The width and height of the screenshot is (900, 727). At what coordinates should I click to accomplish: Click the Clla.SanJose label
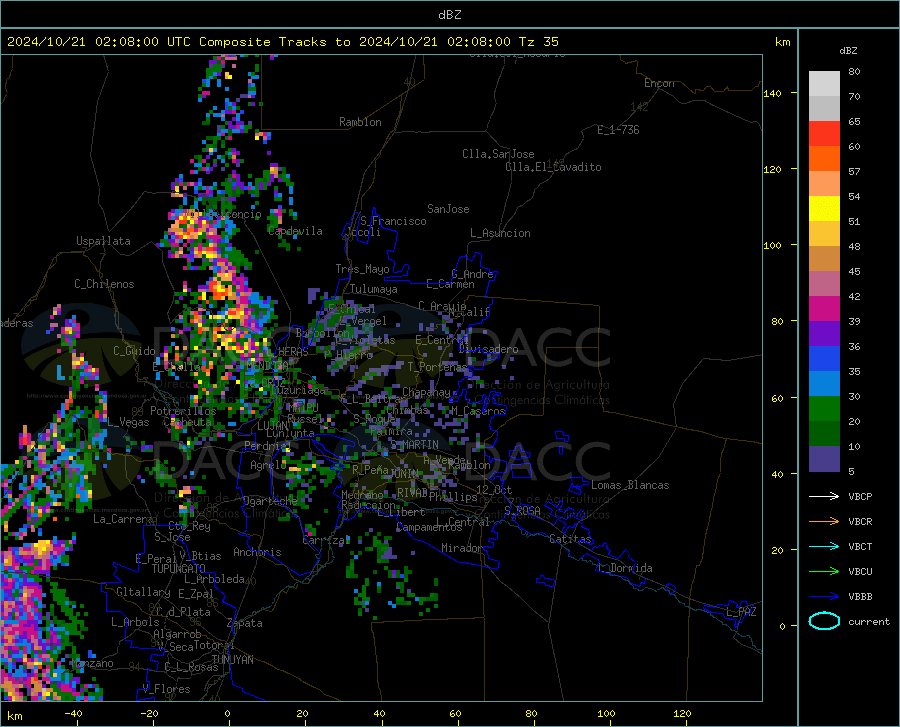[x=498, y=154]
